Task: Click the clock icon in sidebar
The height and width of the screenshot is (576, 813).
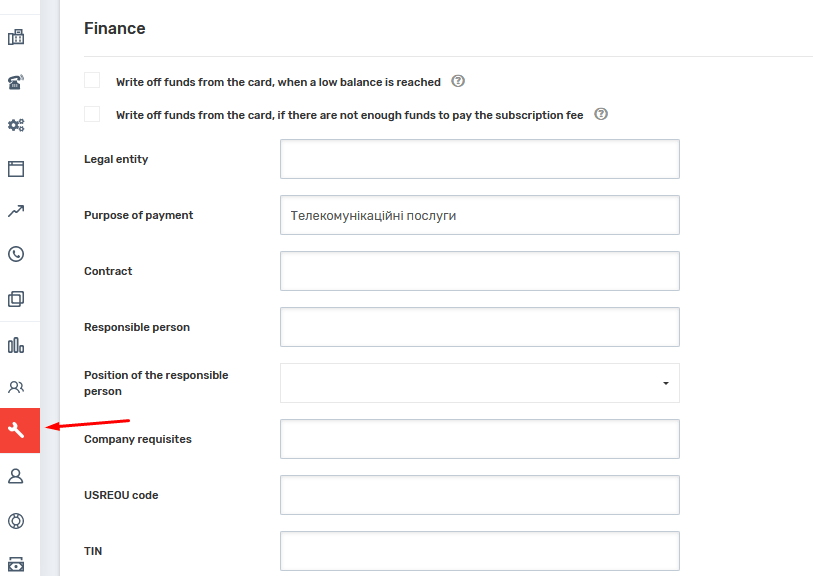Action: tap(16, 254)
